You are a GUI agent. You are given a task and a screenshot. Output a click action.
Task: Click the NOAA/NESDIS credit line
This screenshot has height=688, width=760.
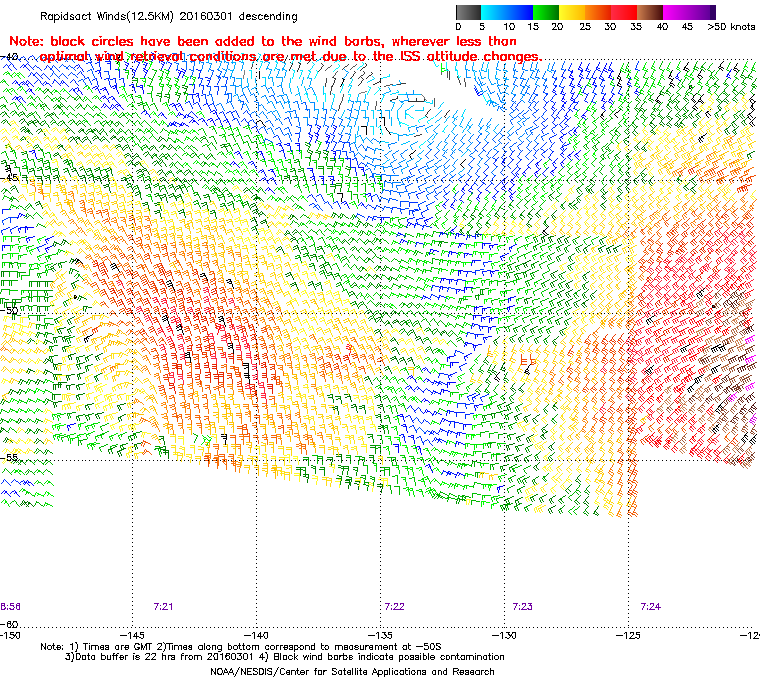(352, 672)
